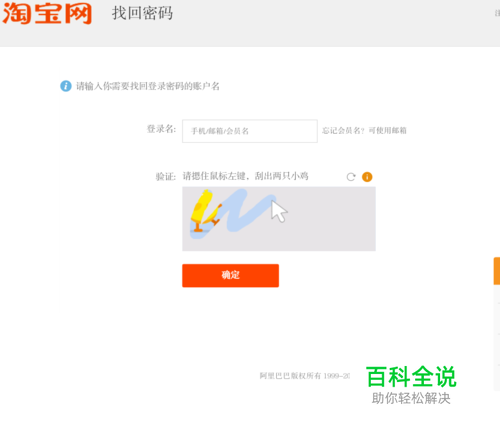Click the 找回密码 page title
Screen dimensions: 500x437
click(x=142, y=13)
